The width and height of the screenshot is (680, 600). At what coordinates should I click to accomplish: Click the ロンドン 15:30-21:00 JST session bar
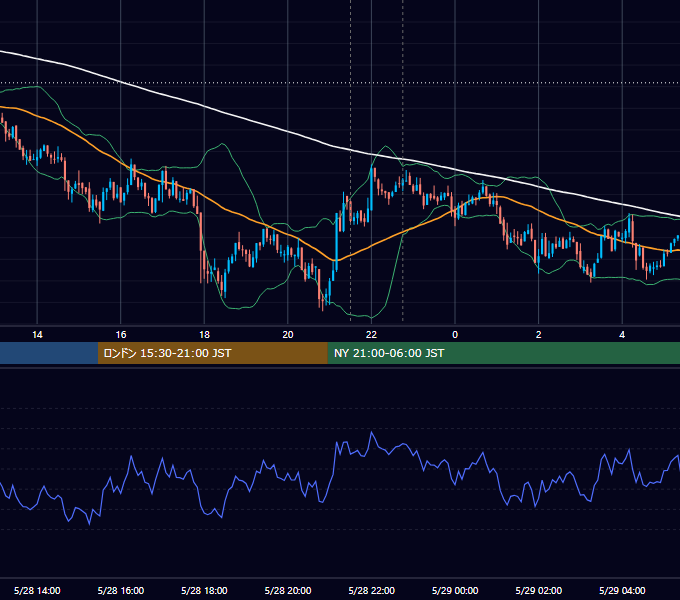pos(212,353)
